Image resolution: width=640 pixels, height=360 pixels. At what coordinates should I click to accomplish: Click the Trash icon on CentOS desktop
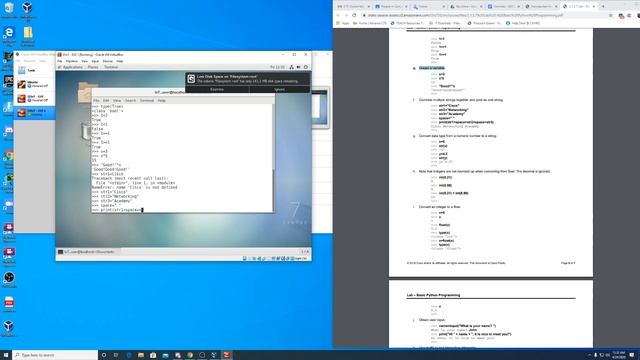[x=86, y=131]
